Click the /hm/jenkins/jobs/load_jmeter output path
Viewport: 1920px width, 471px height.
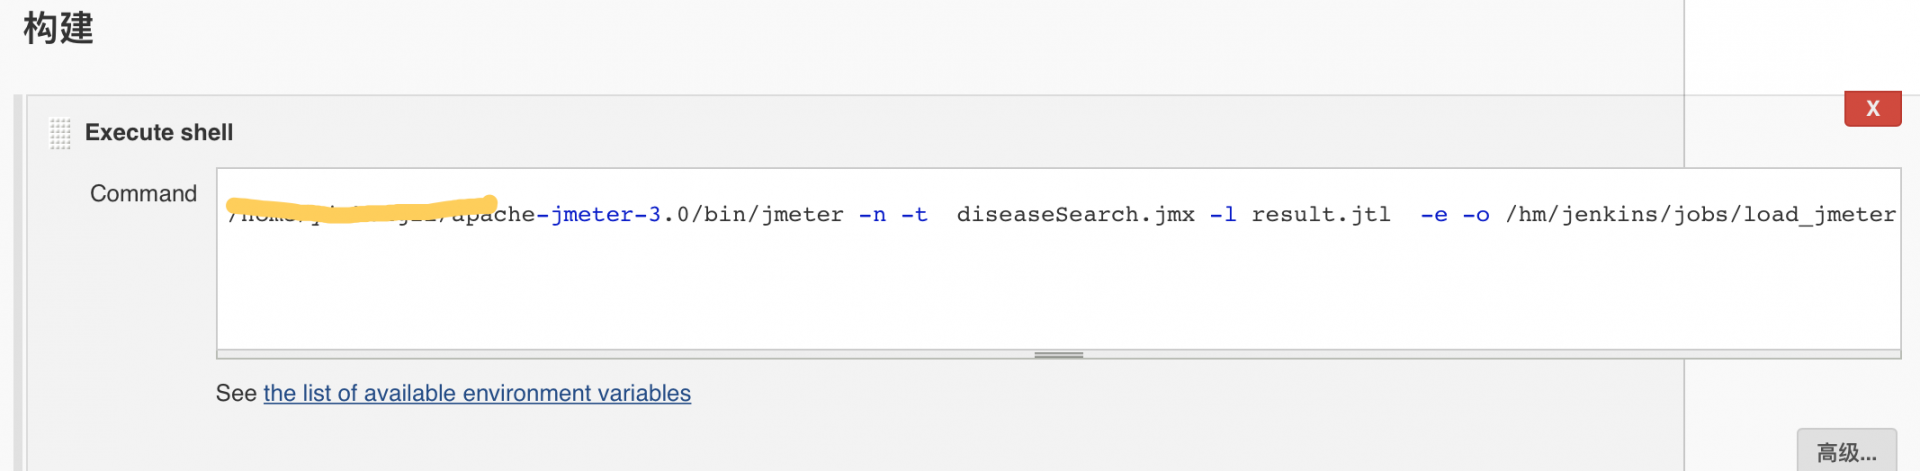point(1701,214)
